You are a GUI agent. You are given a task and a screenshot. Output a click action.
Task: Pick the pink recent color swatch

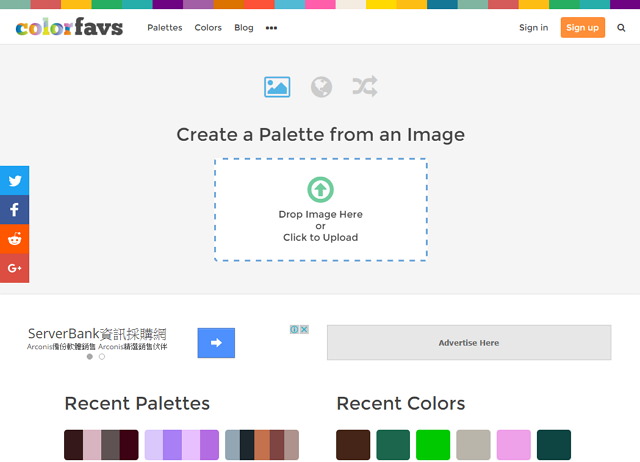coord(513,445)
